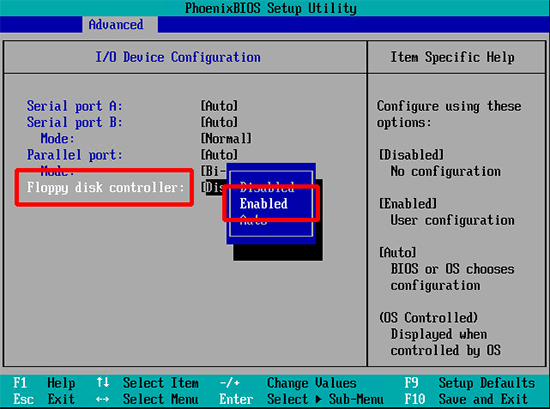Click the up-down arrows Select Item icon
The image size is (550, 409).
pos(103,382)
